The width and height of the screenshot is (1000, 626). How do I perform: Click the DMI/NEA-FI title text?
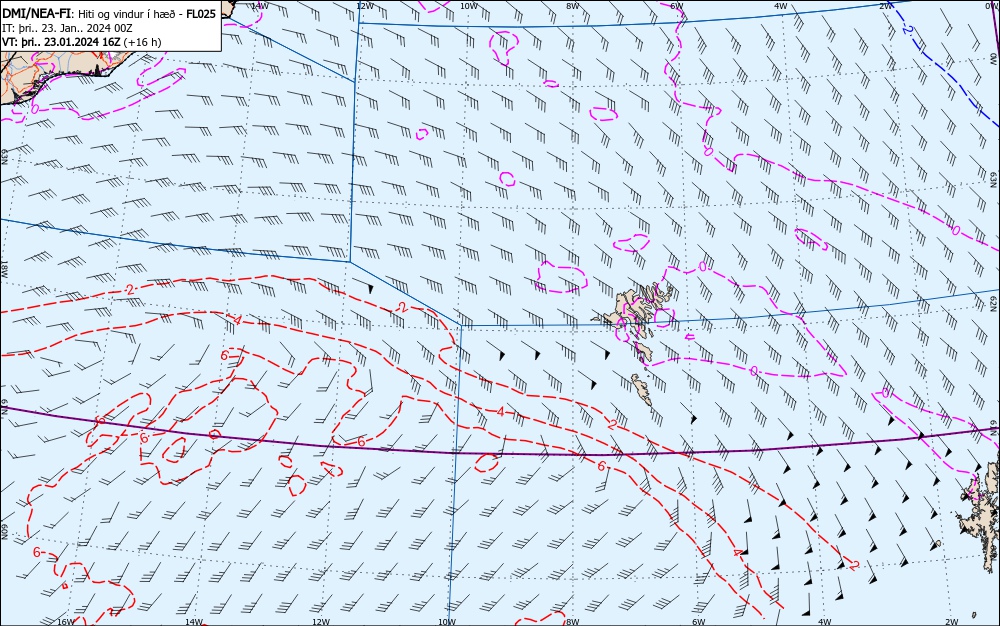(37, 14)
